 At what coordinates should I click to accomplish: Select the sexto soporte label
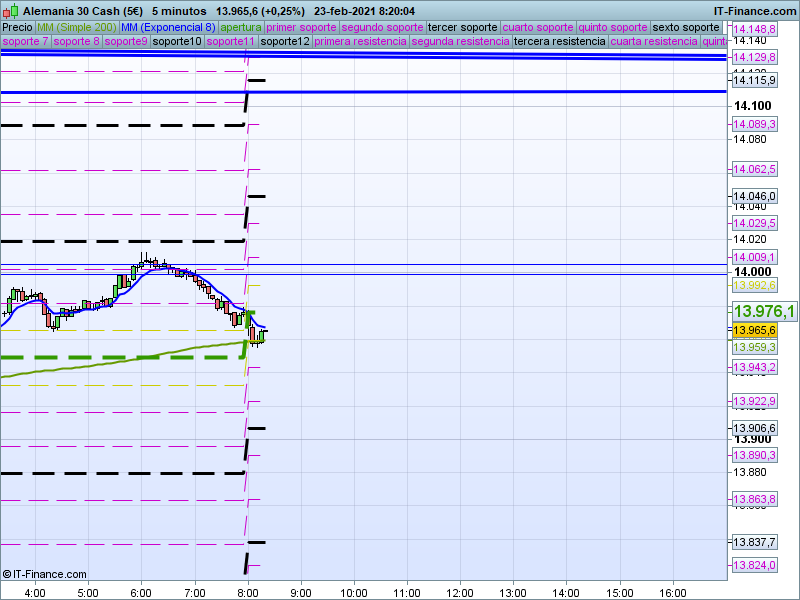coord(685,27)
